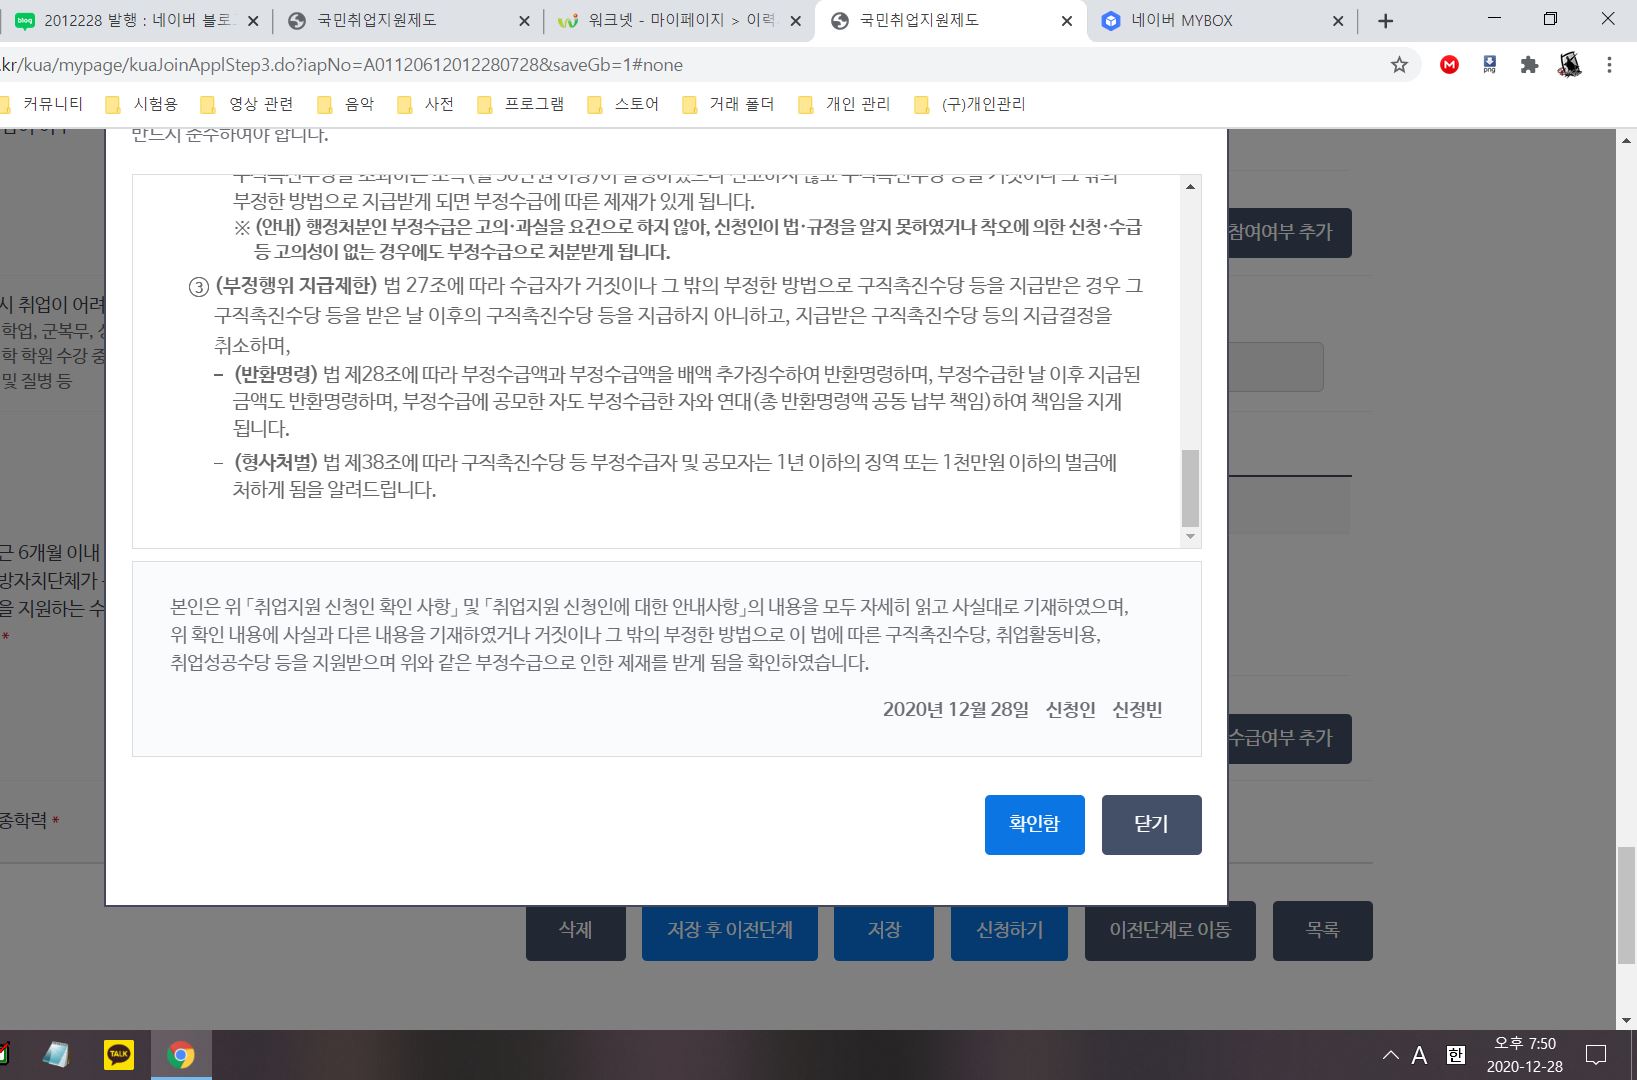The image size is (1637, 1080).
Task: Click terms box scrollbar down arrow
Action: pos(1190,537)
